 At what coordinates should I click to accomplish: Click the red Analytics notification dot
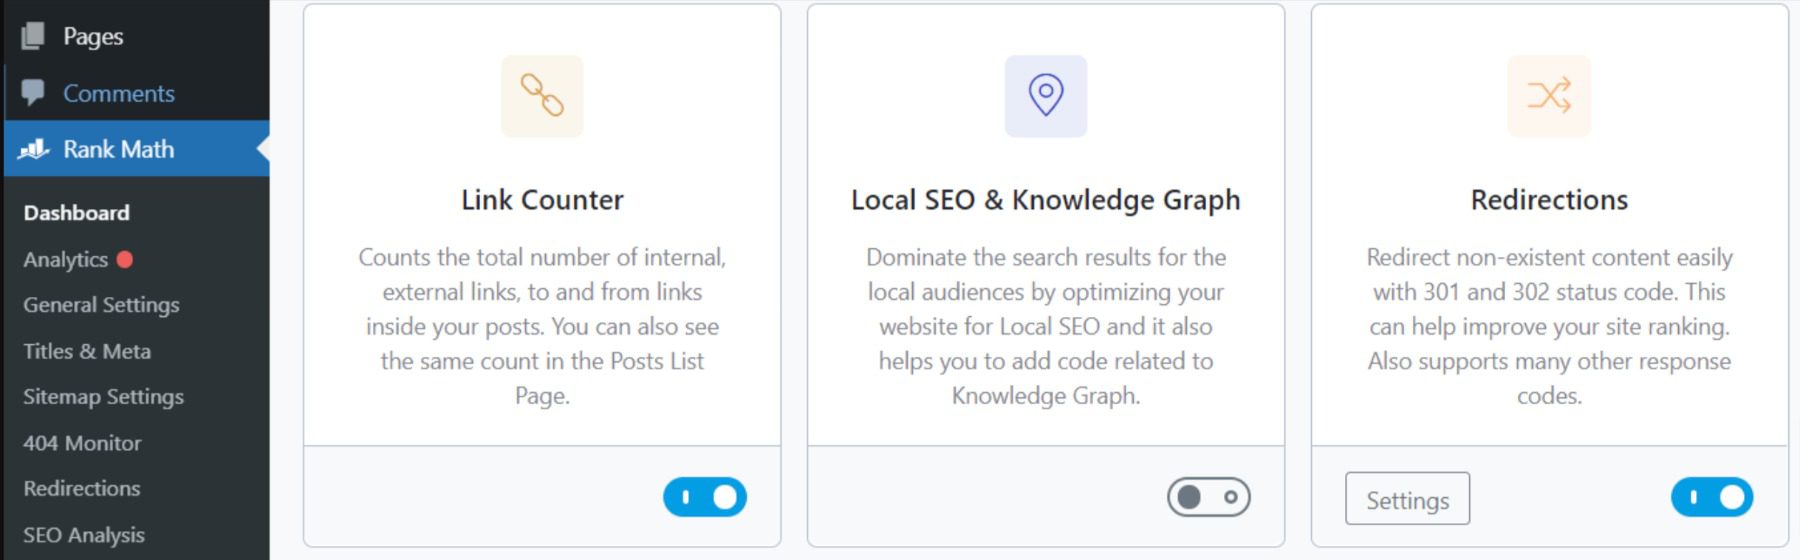[x=125, y=260]
